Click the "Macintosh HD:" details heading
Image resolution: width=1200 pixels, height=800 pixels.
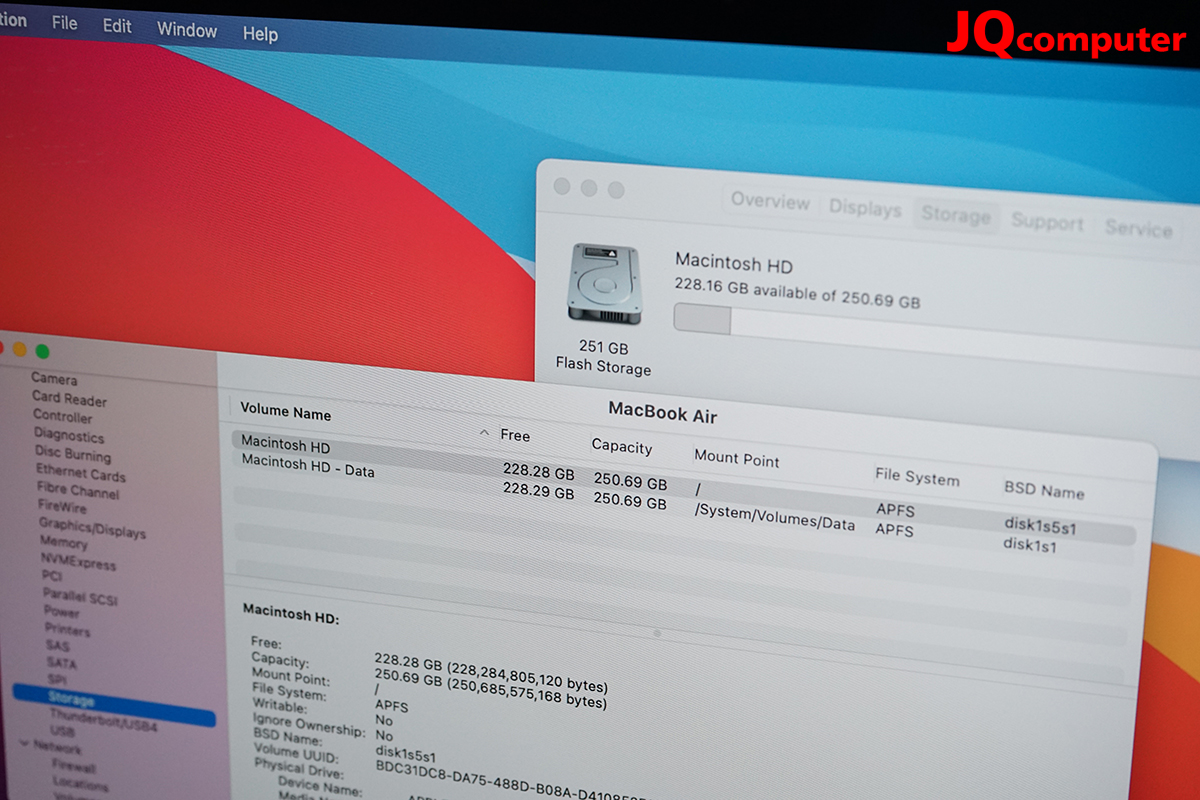point(291,613)
